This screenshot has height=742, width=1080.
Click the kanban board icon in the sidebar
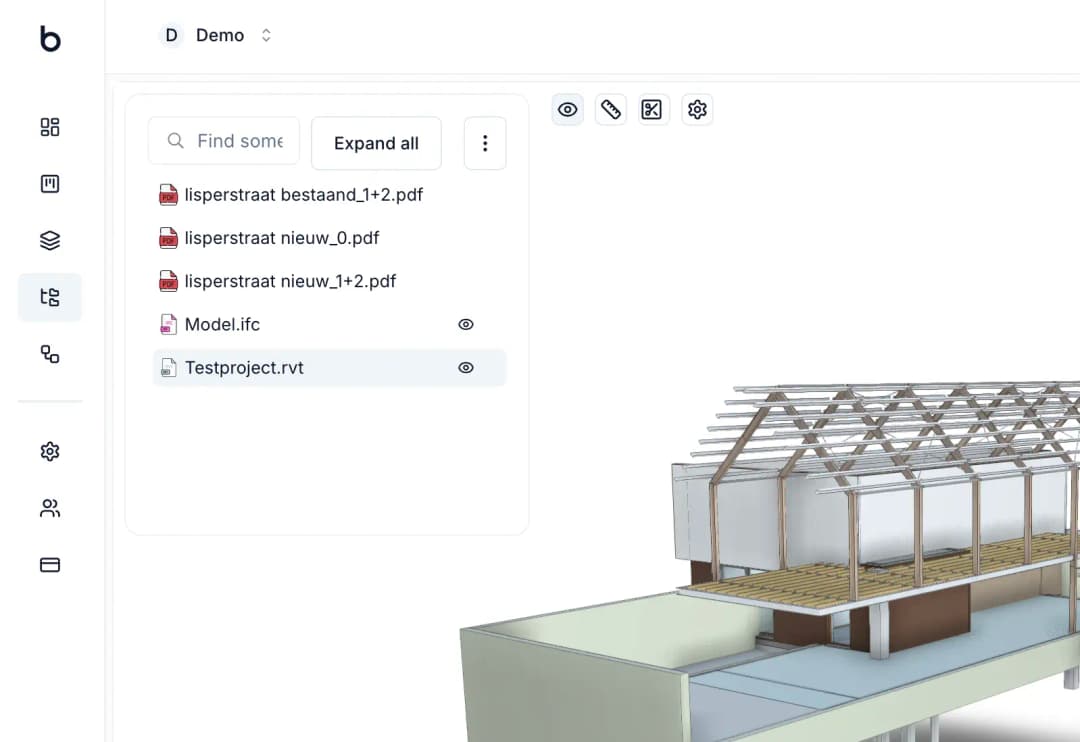pyautogui.click(x=49, y=183)
